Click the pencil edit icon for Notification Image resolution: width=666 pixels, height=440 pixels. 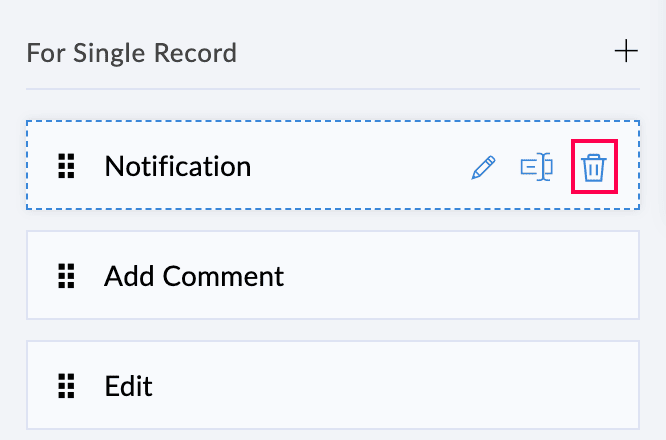483,167
